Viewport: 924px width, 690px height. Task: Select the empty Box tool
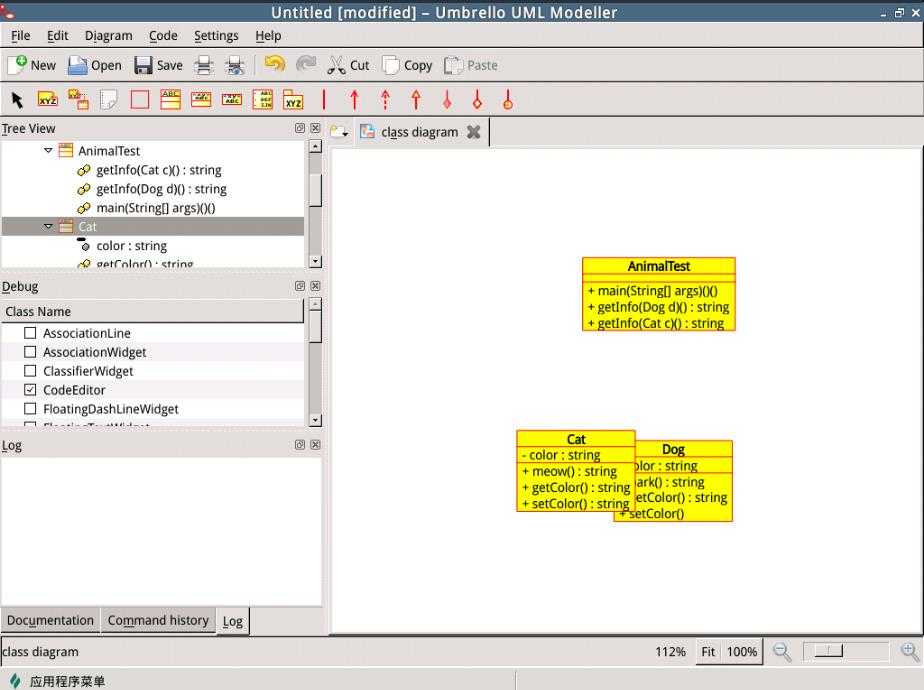[140, 100]
